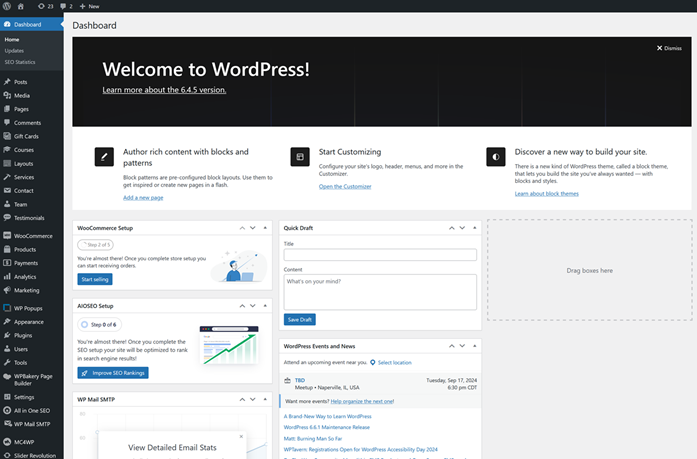Collapse the WordPress Events and News panel
This screenshot has height=459, width=697.
point(474,346)
